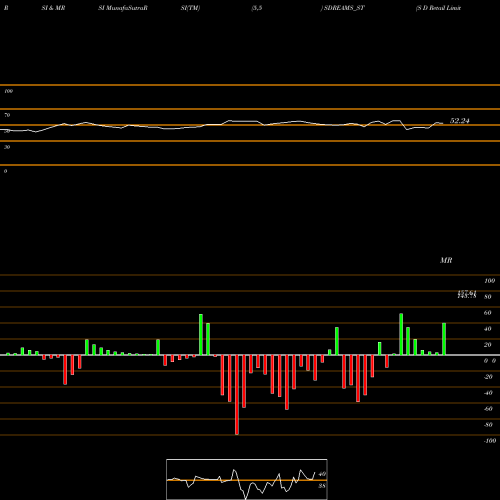
Task: Click the -20 label on MR axis
Action: [488, 377]
